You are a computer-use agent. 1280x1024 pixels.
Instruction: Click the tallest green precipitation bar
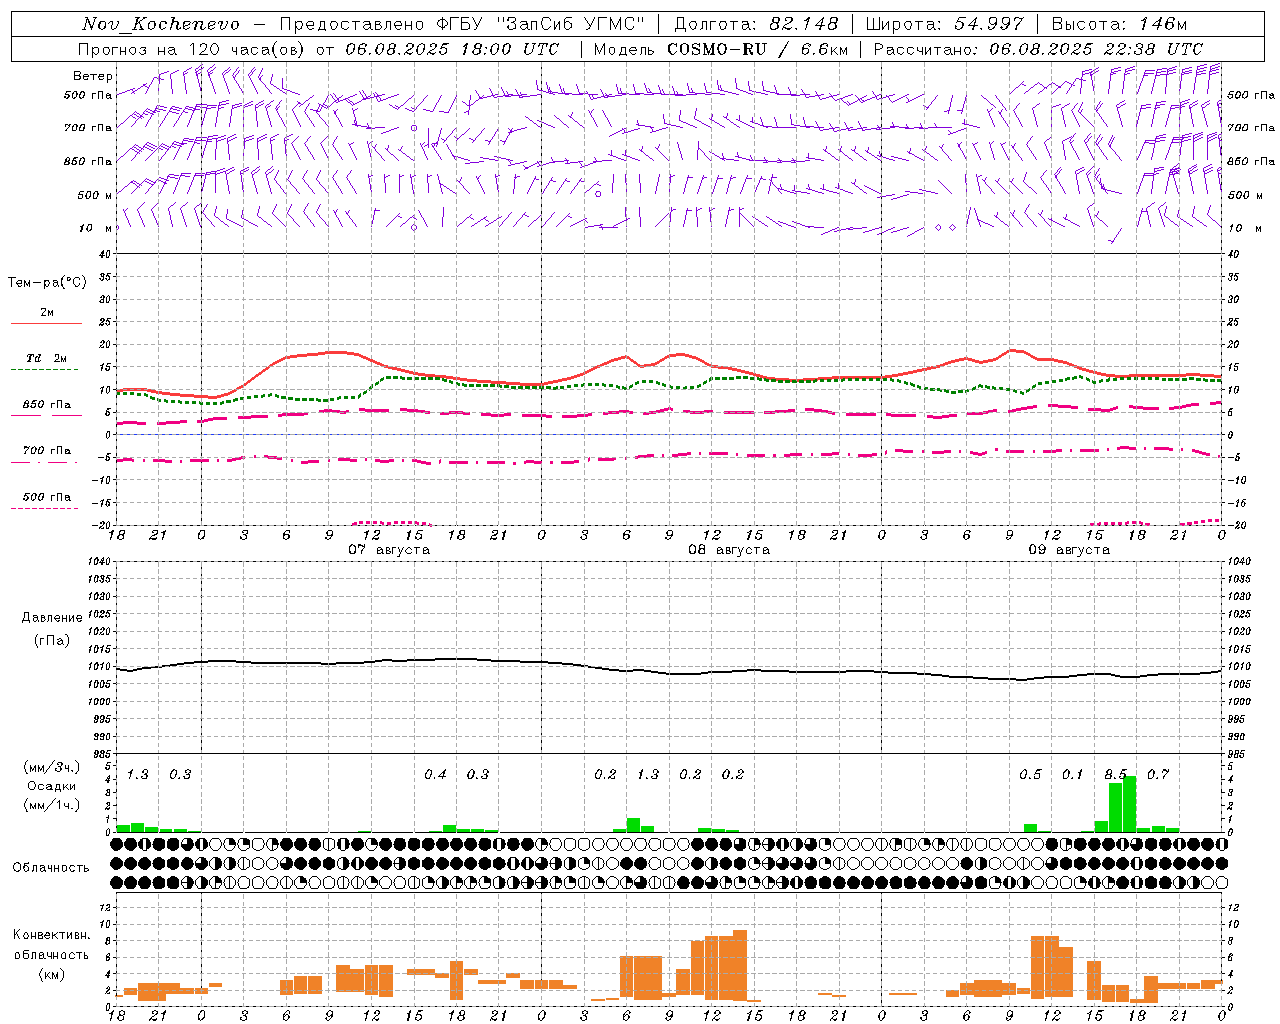click(1130, 804)
